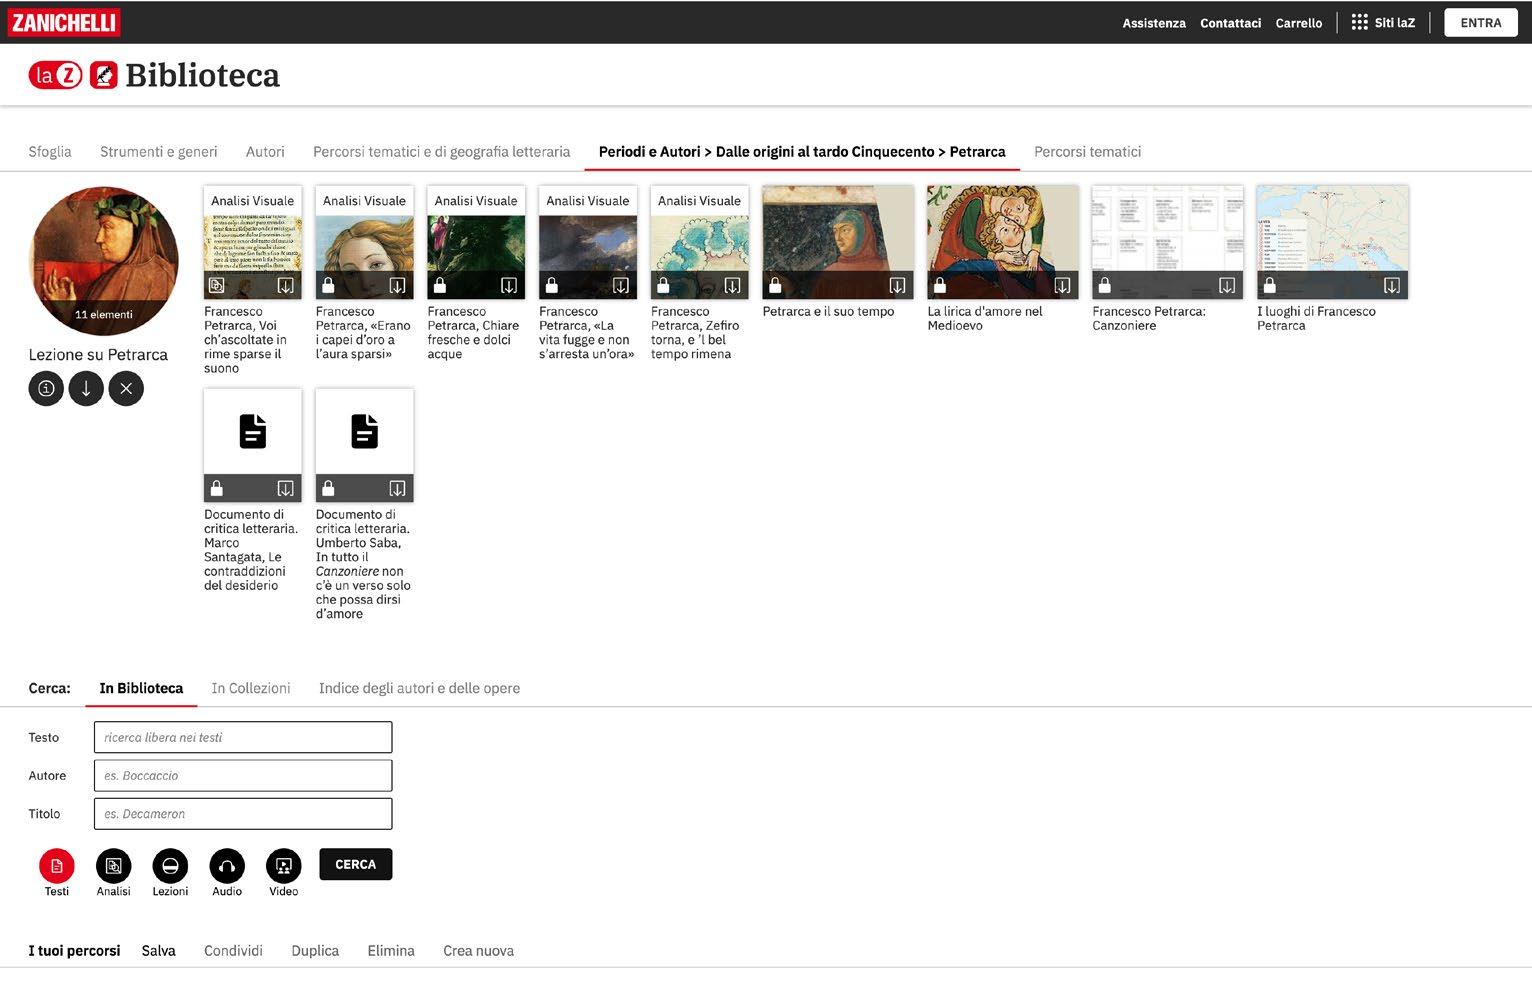Screen dimensions: 1532x983
Task: Click lock icon on 'Chiare fresche e dolci acque'
Action: coord(440,286)
